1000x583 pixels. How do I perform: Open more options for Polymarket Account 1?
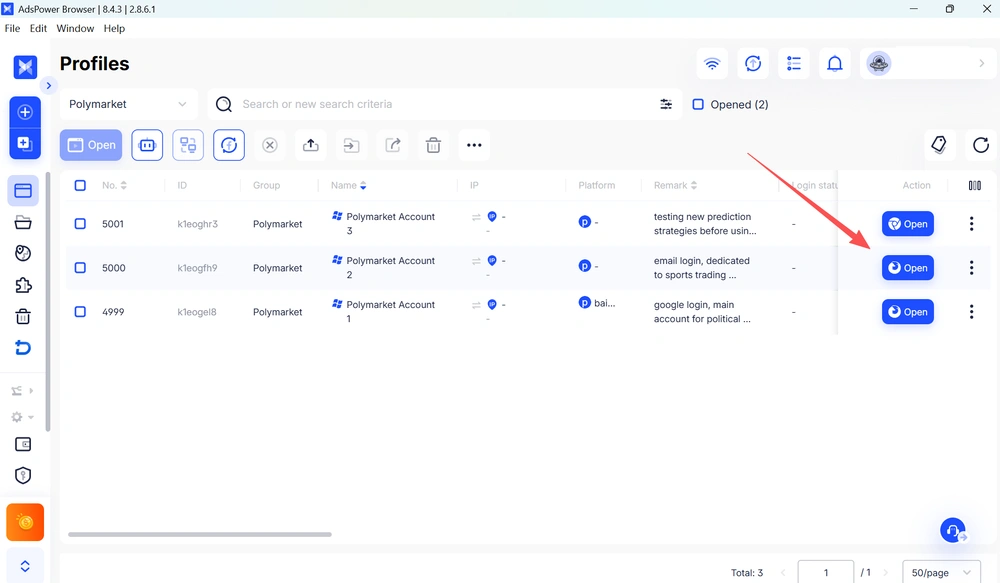(x=971, y=312)
